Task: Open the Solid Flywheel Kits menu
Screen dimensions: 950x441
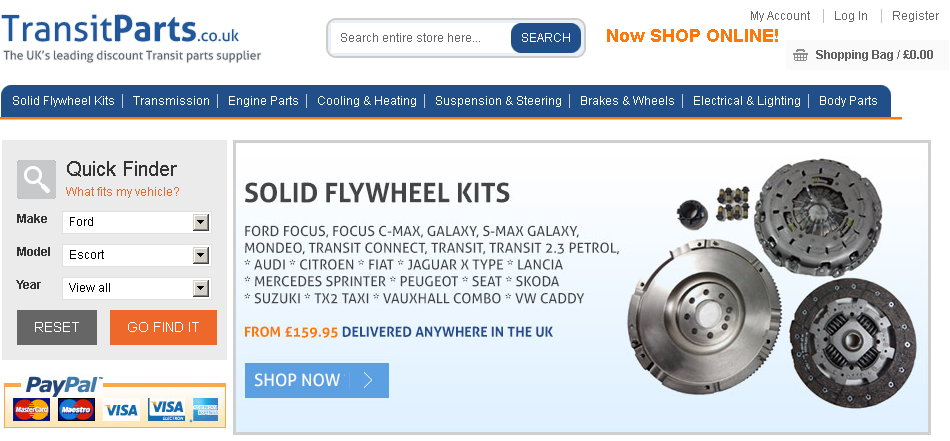Action: click(63, 101)
